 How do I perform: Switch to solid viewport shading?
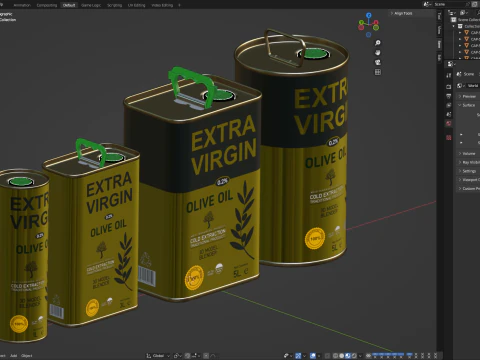coord(341,356)
